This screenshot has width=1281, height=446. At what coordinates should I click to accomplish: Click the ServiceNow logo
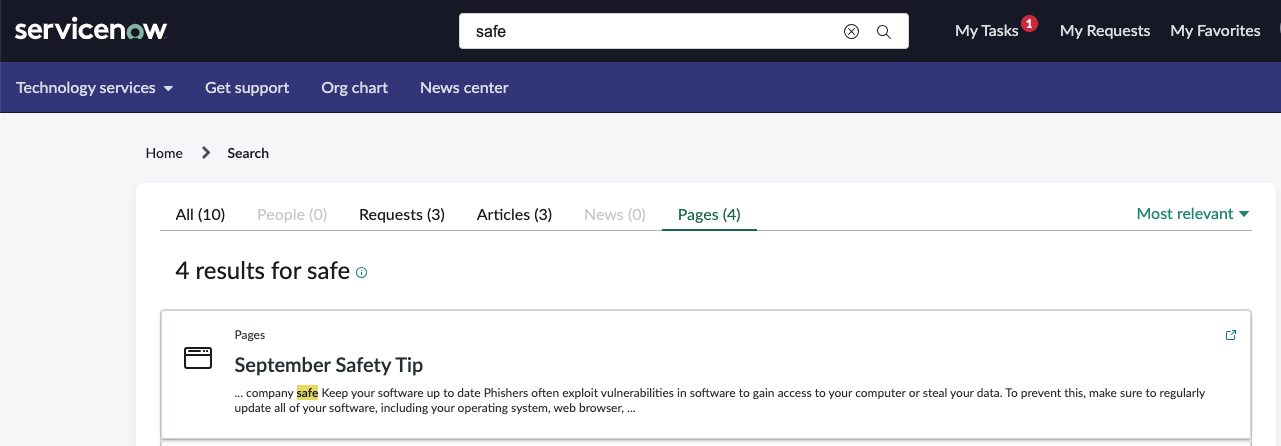91,30
